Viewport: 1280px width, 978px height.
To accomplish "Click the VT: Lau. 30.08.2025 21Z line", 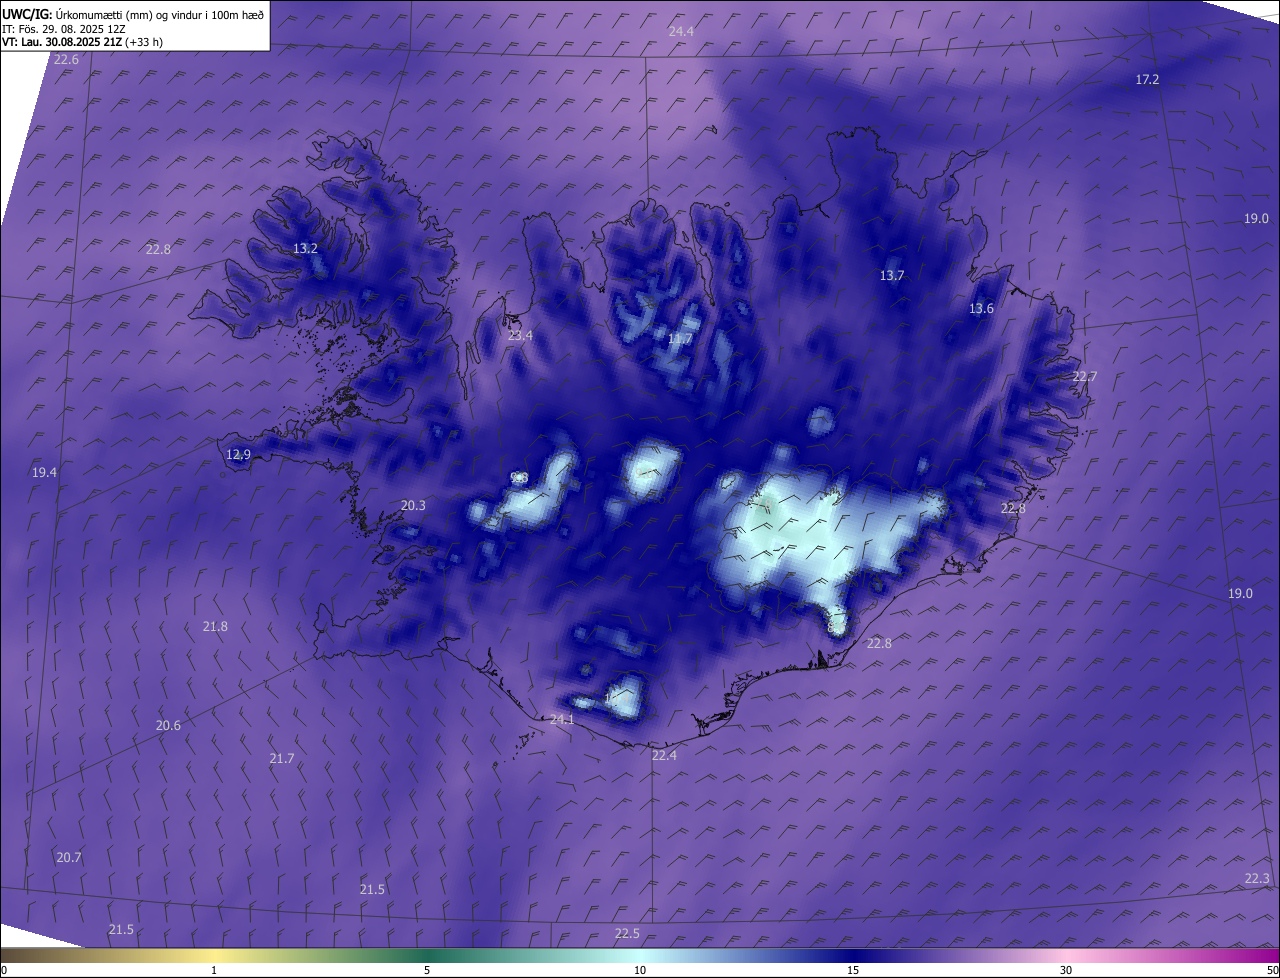I will click(82, 42).
